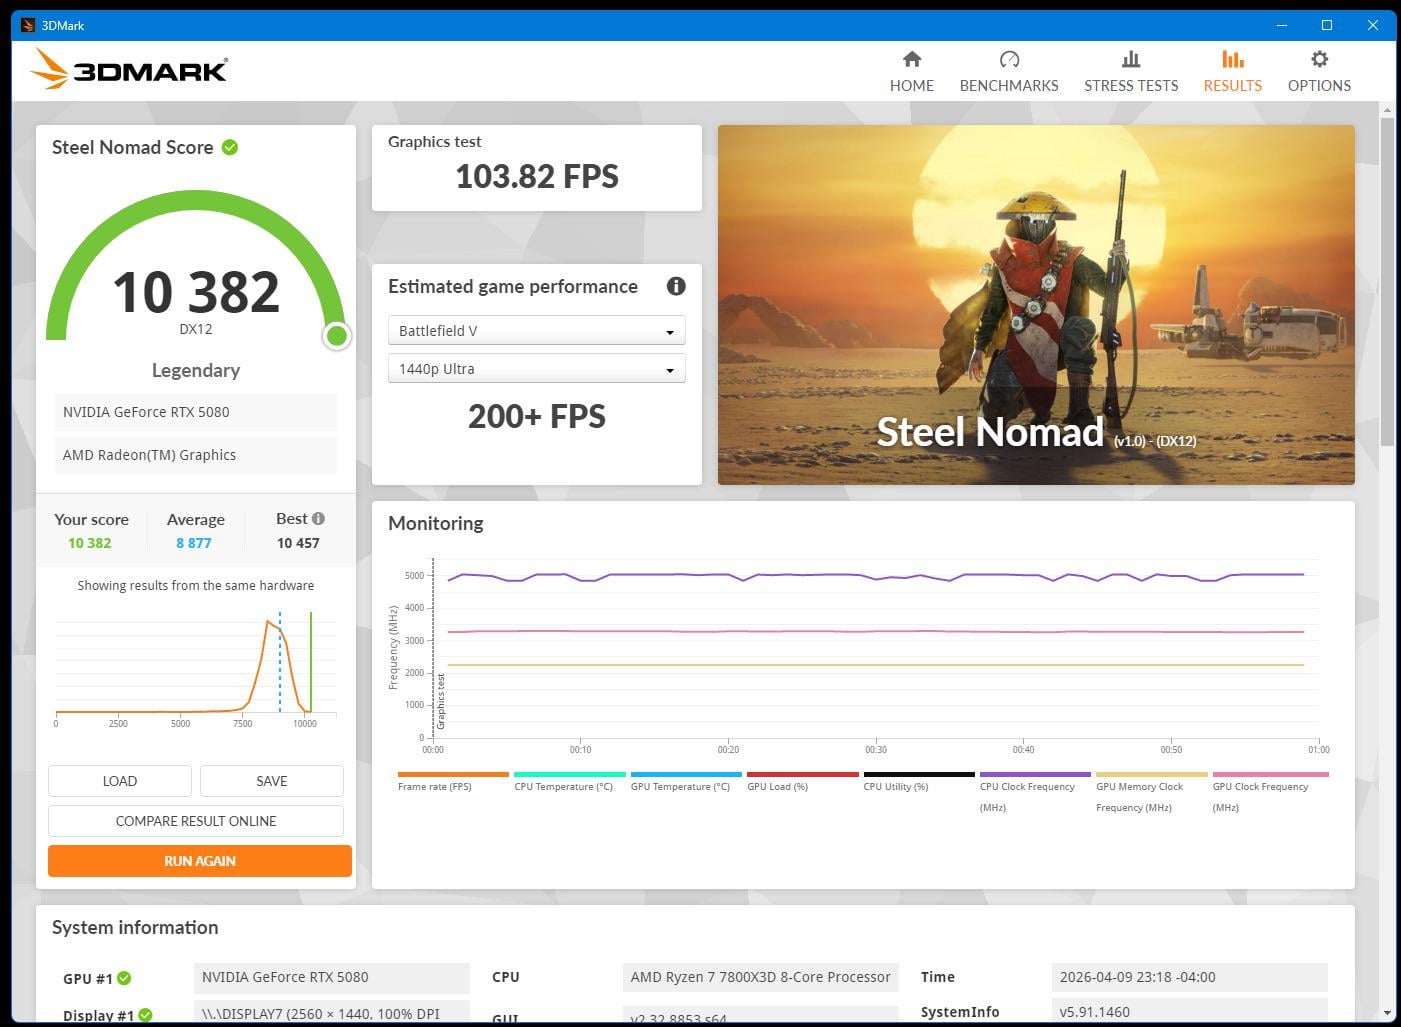Click the green validation check next to Steel Nomad Score
Screen dimensions: 1401x1027
coord(230,148)
